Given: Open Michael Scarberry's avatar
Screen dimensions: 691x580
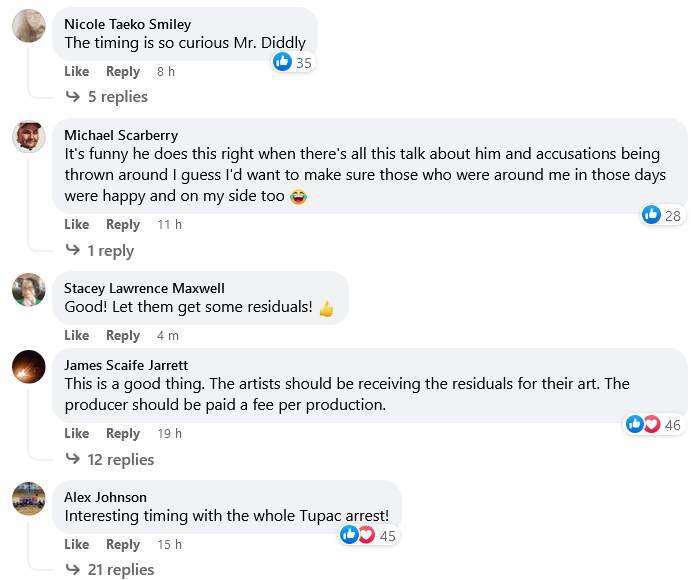Looking at the screenshot, I should click(x=28, y=137).
